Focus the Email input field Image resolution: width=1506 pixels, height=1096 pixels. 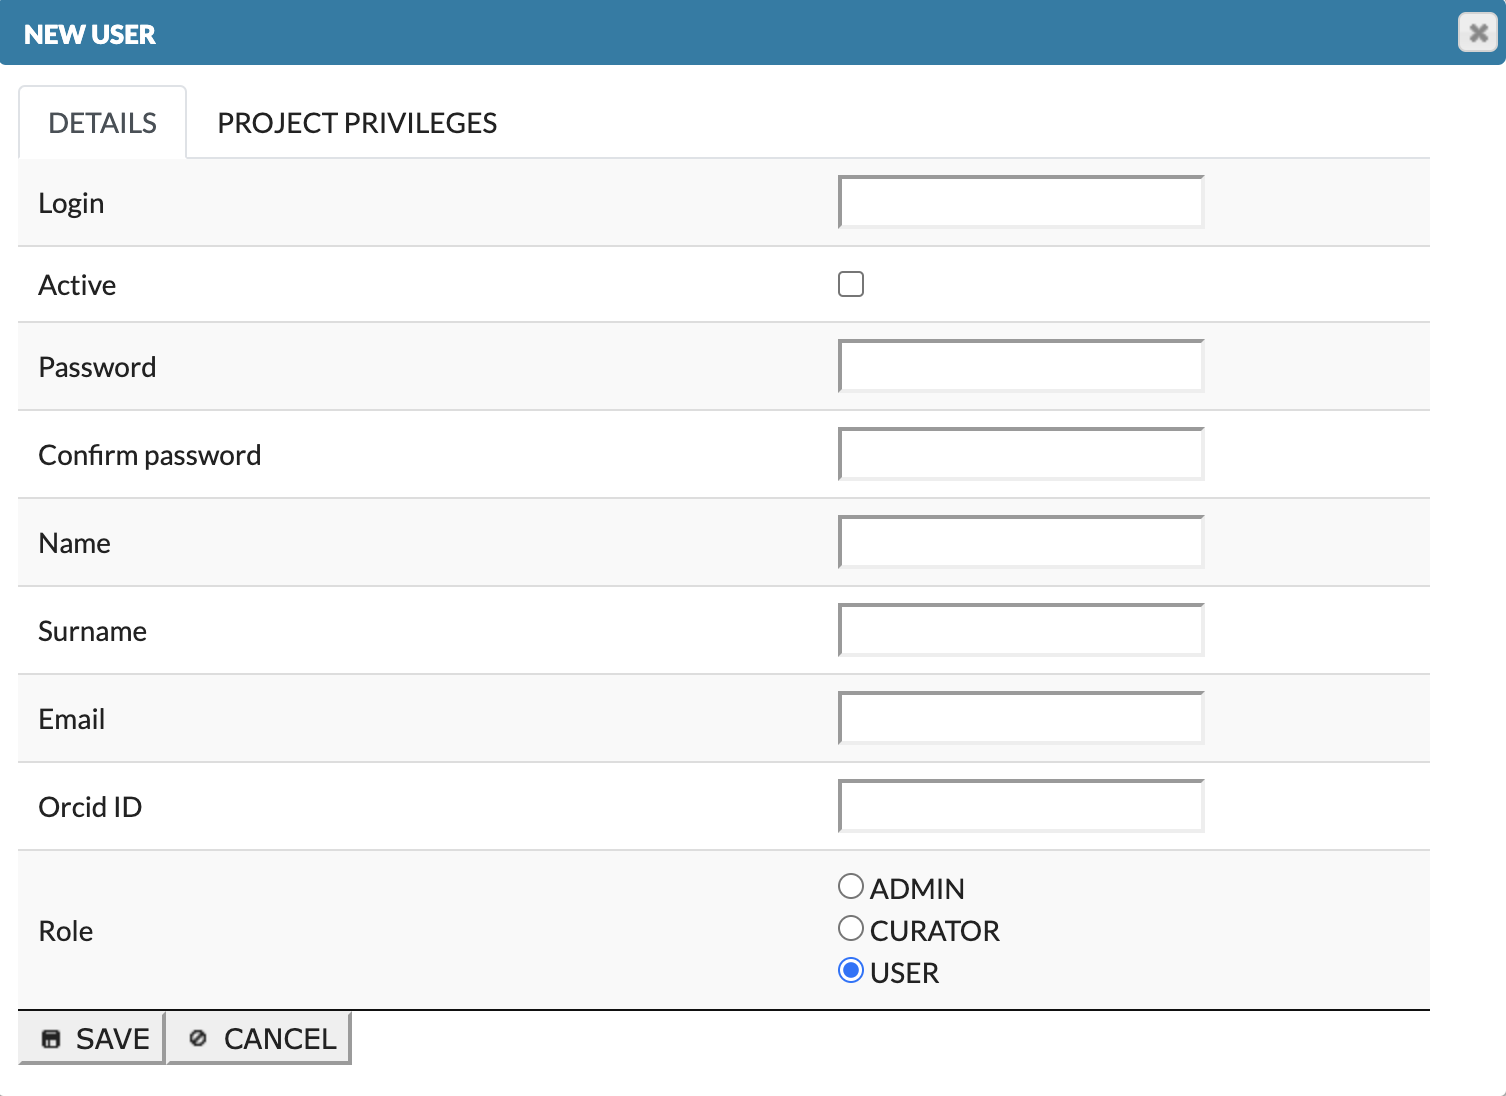[1020, 719]
